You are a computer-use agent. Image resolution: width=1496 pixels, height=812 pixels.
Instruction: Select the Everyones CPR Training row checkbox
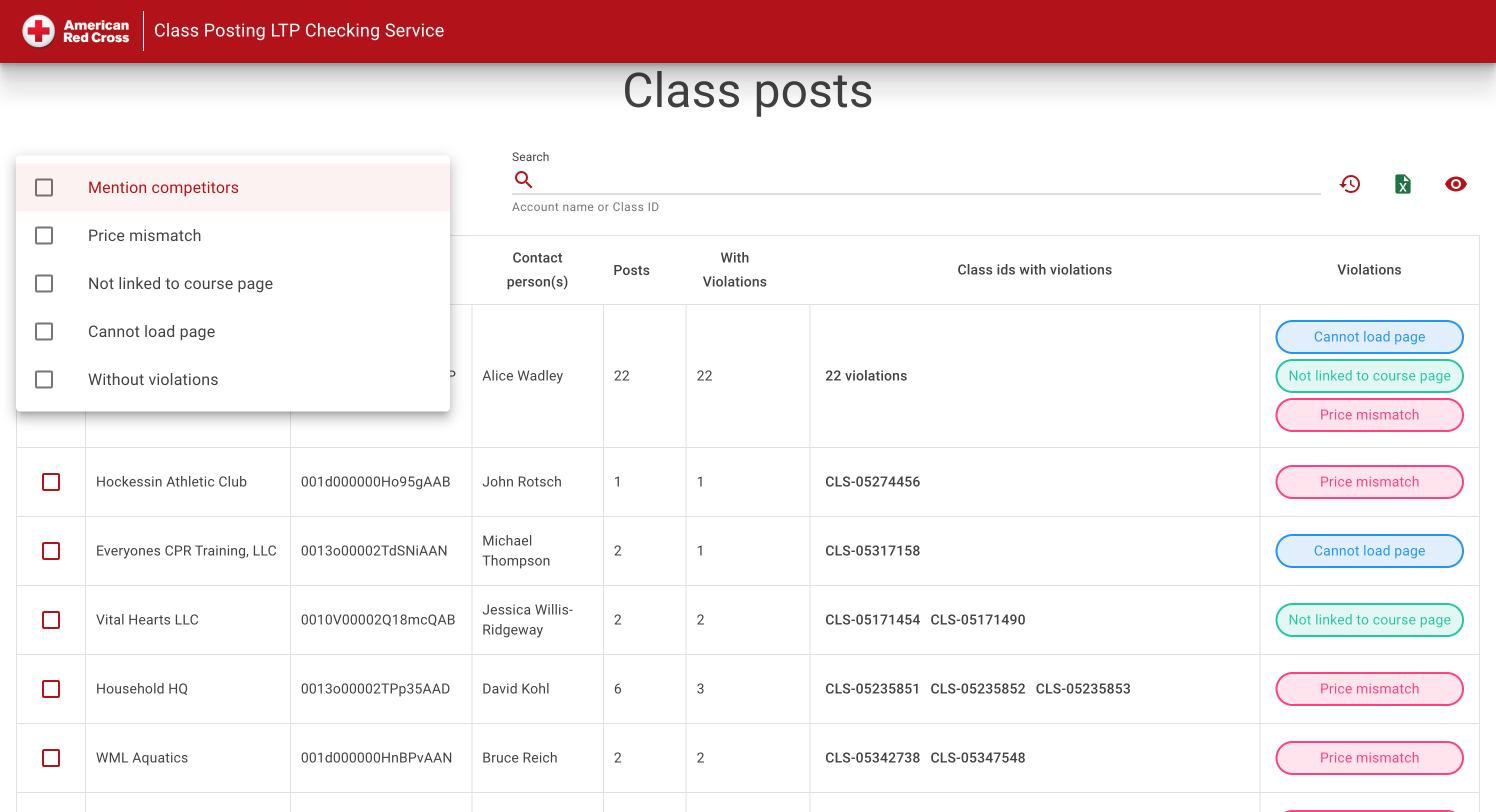pyautogui.click(x=51, y=551)
